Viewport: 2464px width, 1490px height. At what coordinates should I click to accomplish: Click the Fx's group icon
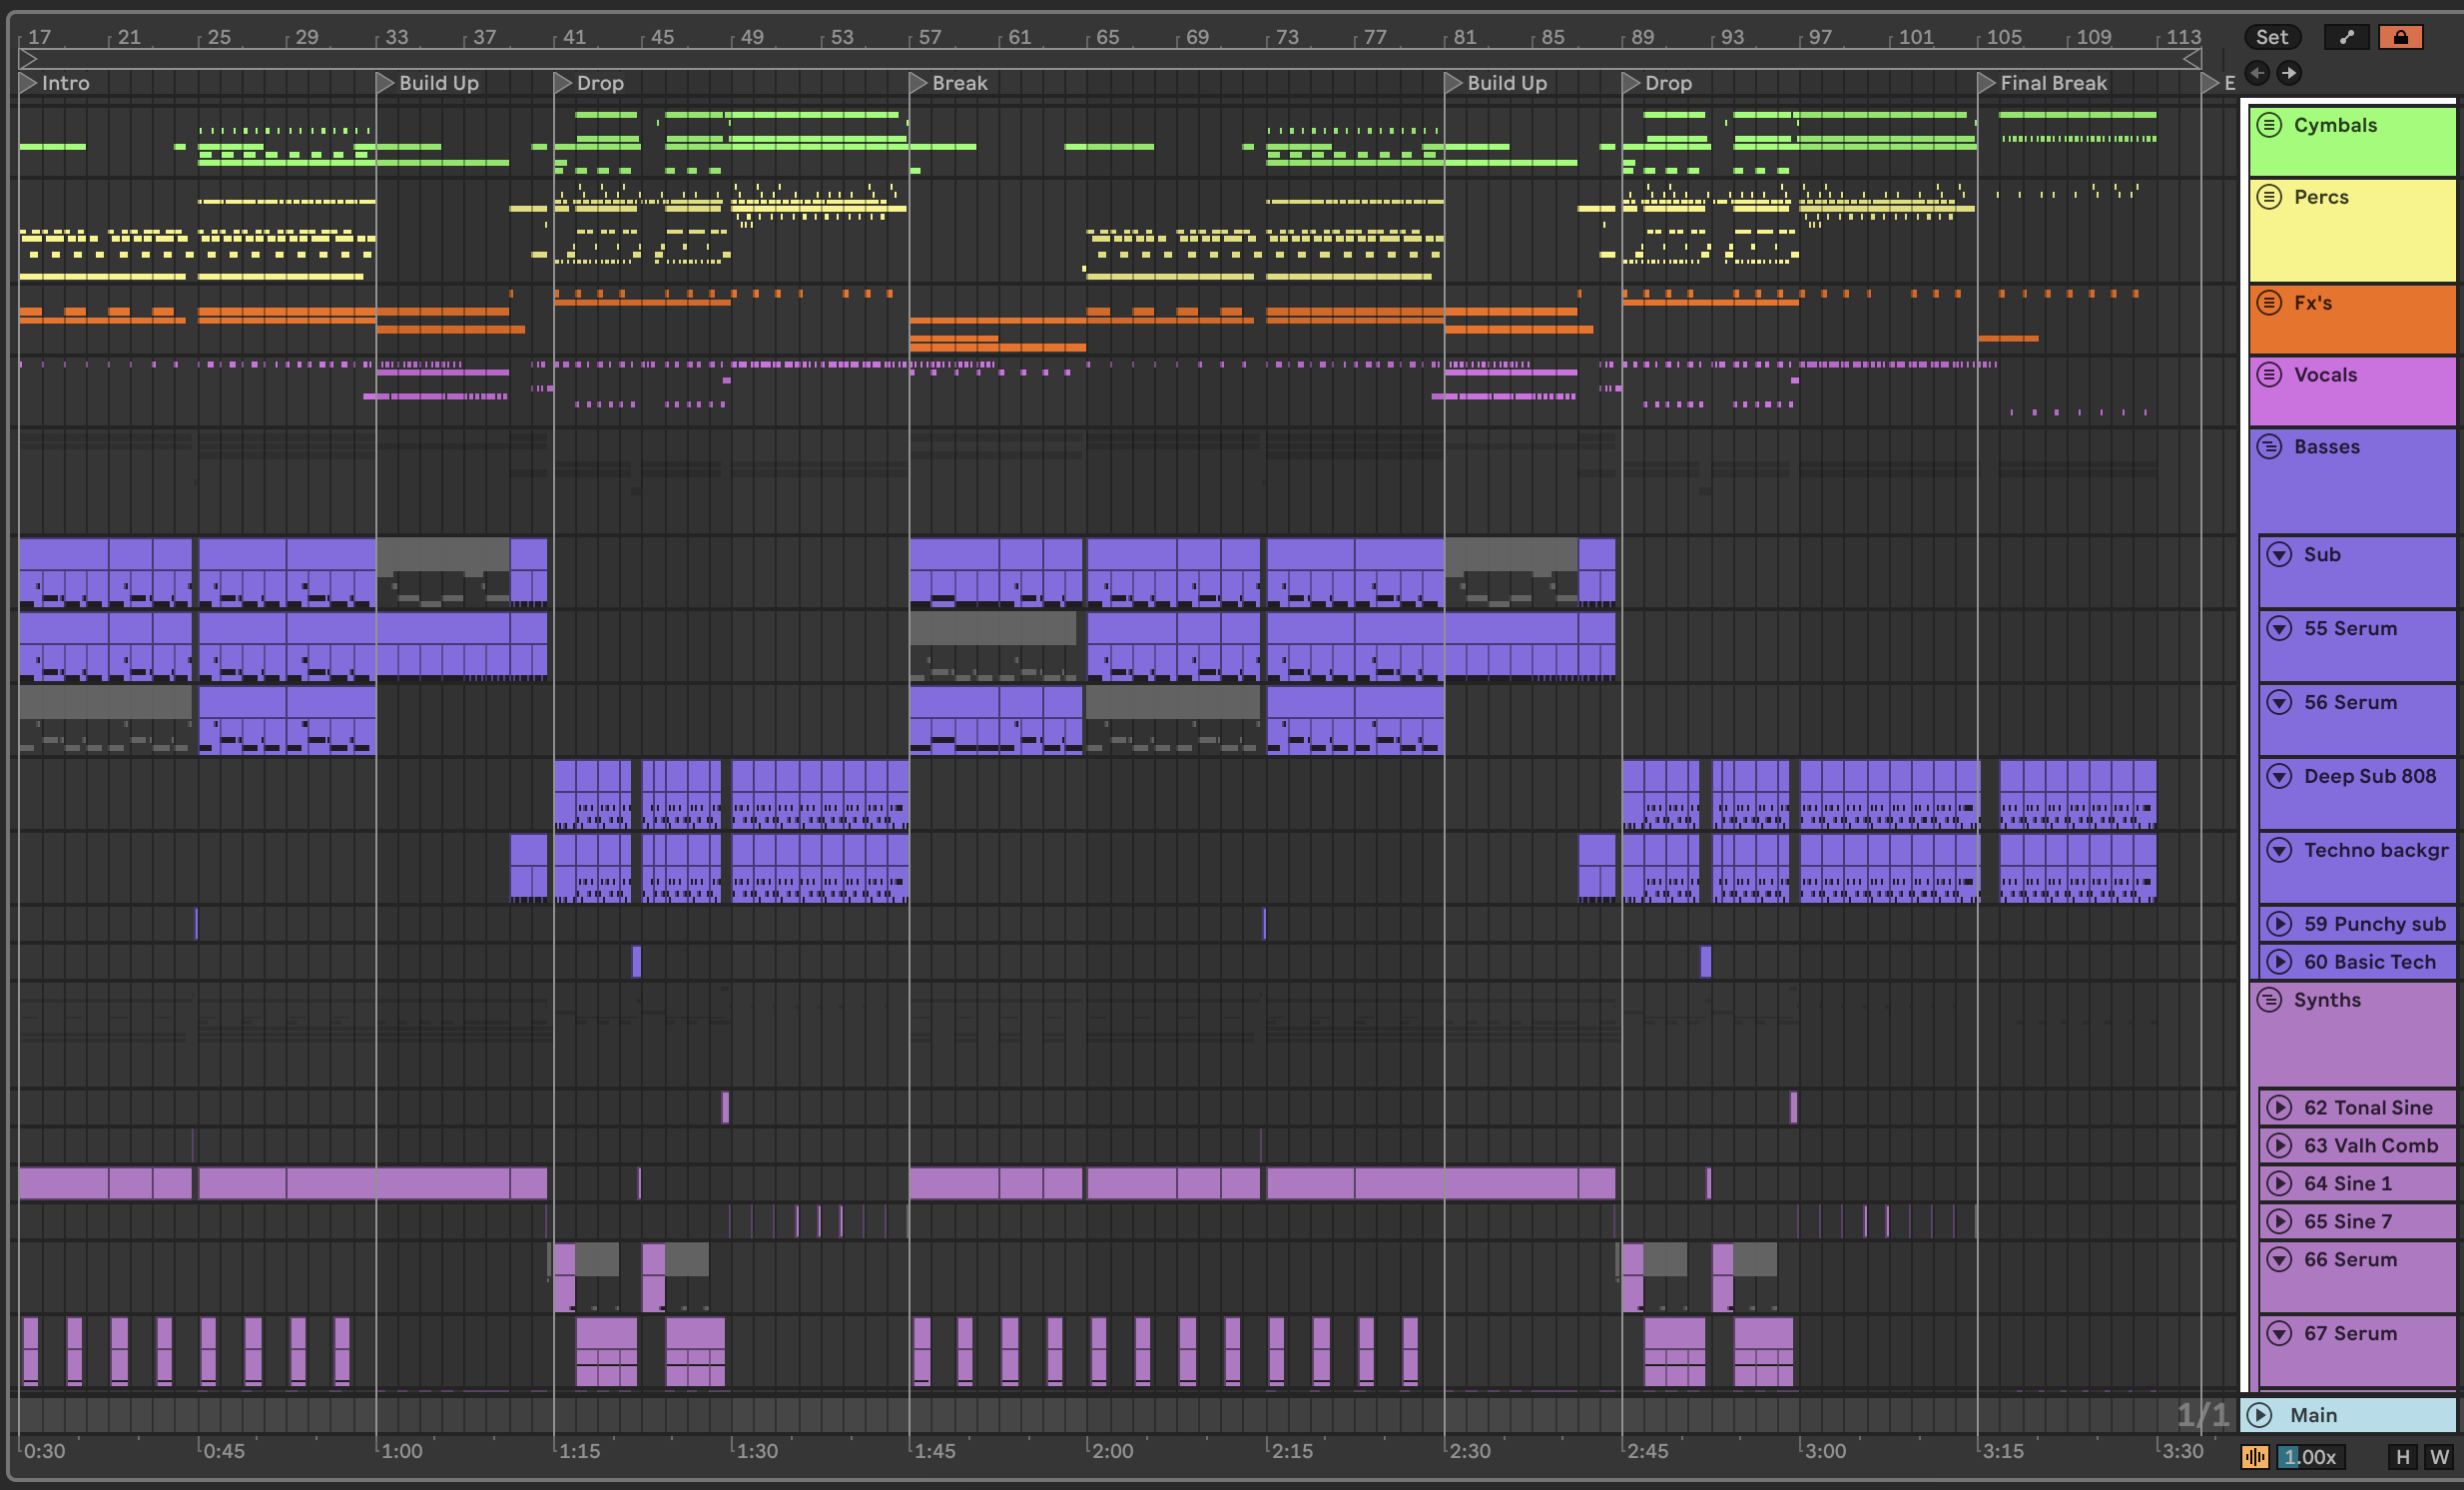point(2270,302)
